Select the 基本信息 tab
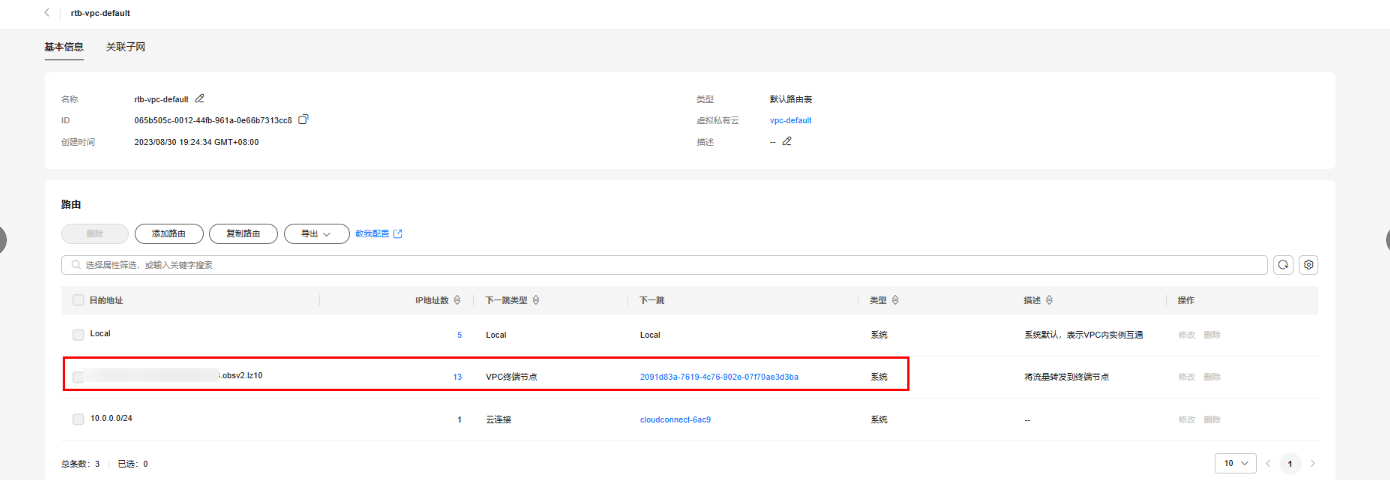This screenshot has width=1390, height=480. click(x=64, y=47)
